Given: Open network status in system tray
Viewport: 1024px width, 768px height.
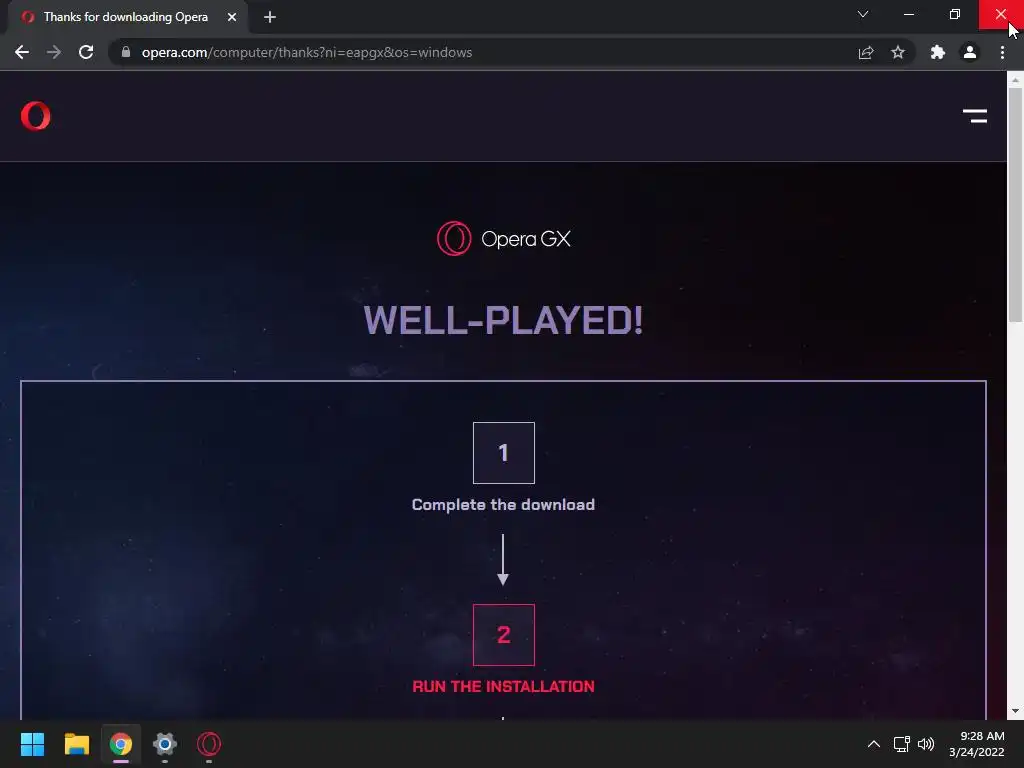Looking at the screenshot, I should [902, 744].
